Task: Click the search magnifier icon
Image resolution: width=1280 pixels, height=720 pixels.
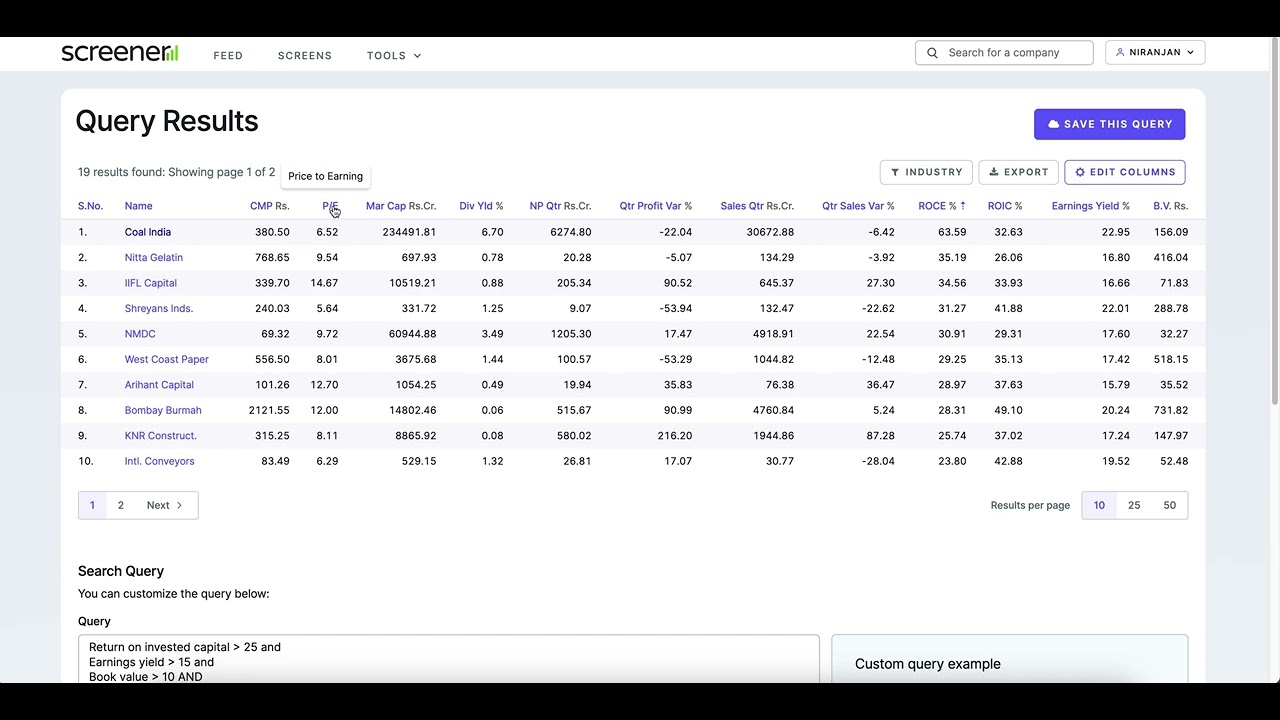Action: pos(933,53)
